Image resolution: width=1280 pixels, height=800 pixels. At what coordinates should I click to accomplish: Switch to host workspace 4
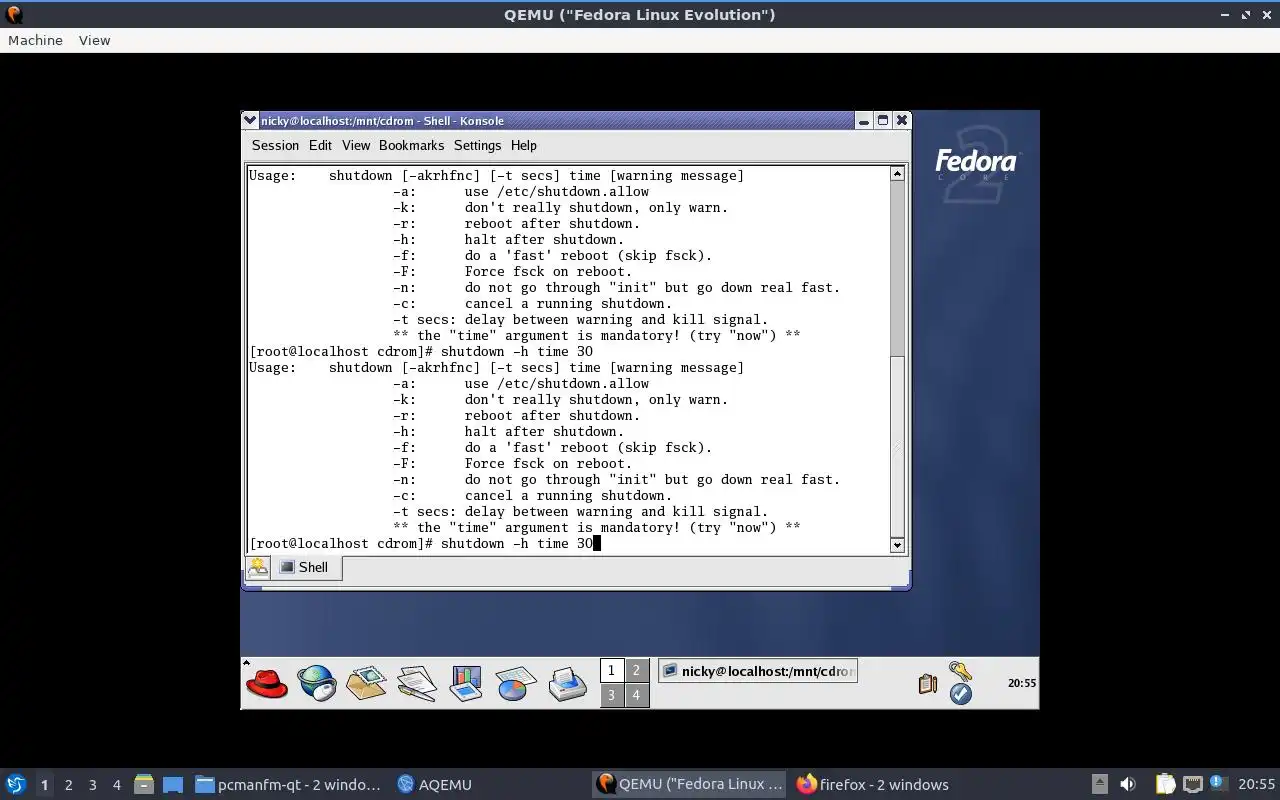117,784
